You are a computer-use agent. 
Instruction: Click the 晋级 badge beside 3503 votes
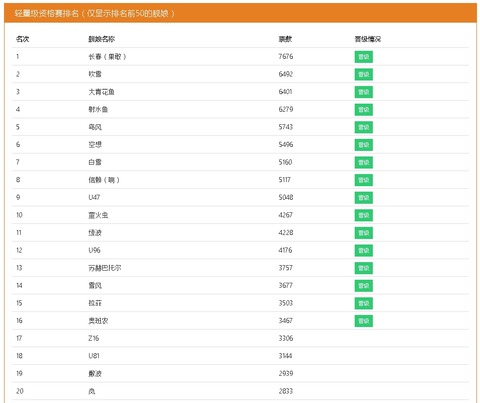click(x=363, y=303)
